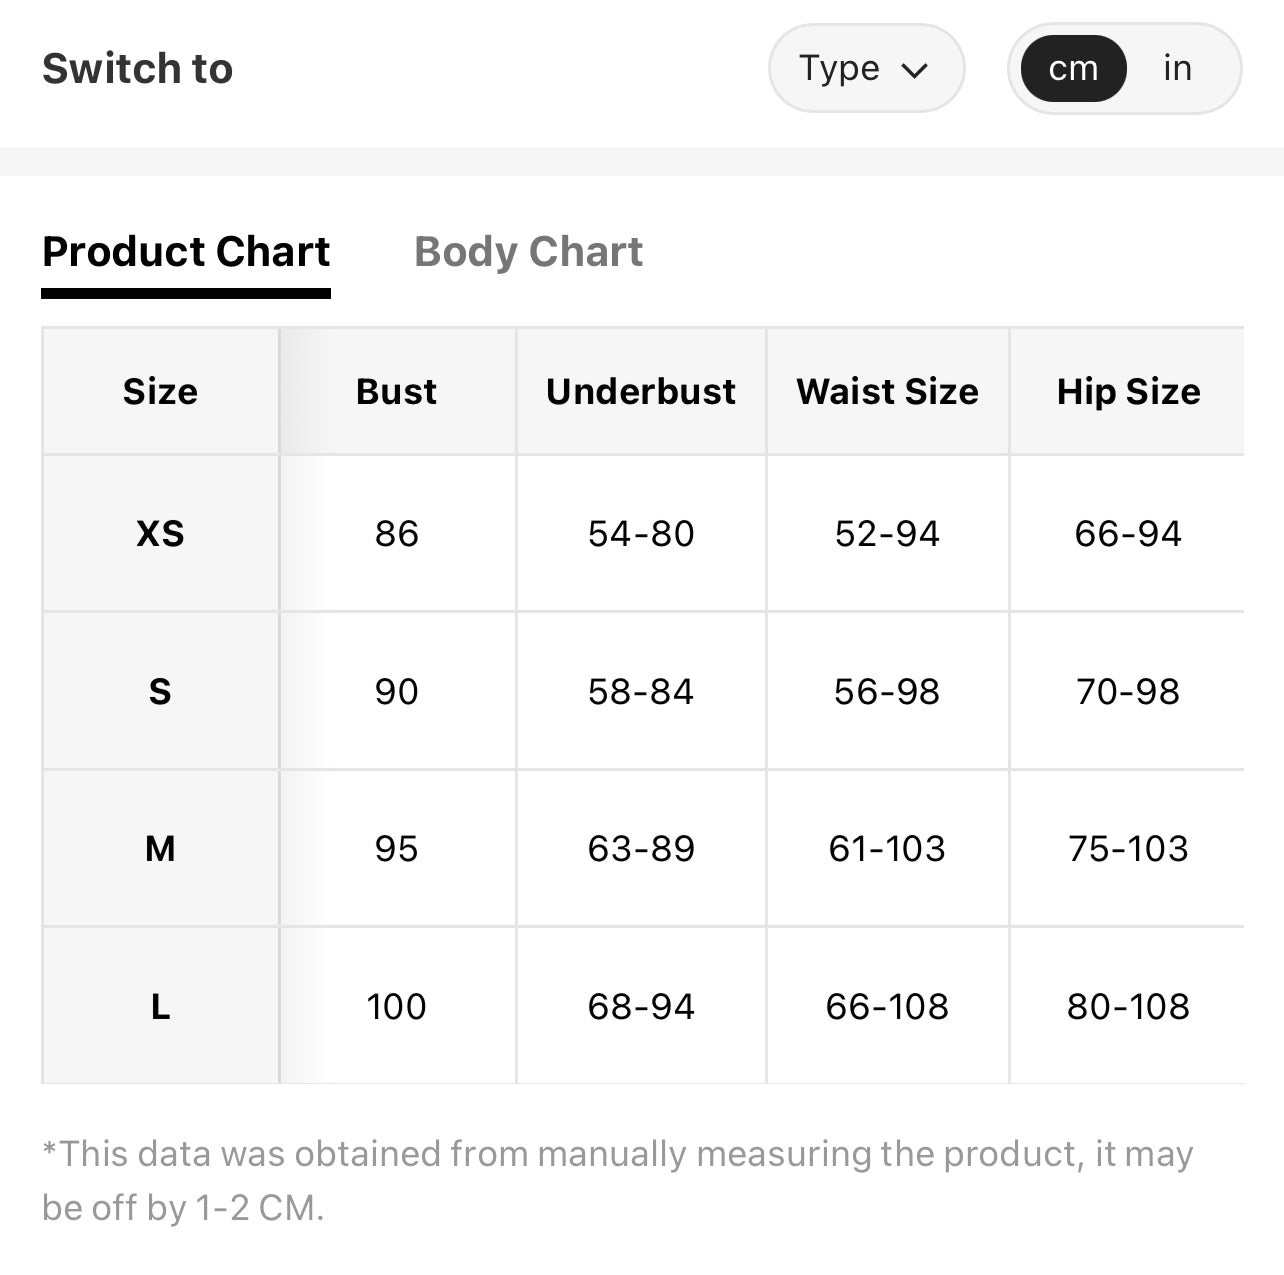Screen dimensions: 1284x1275
Task: Click the XS bust value 86
Action: point(397,533)
